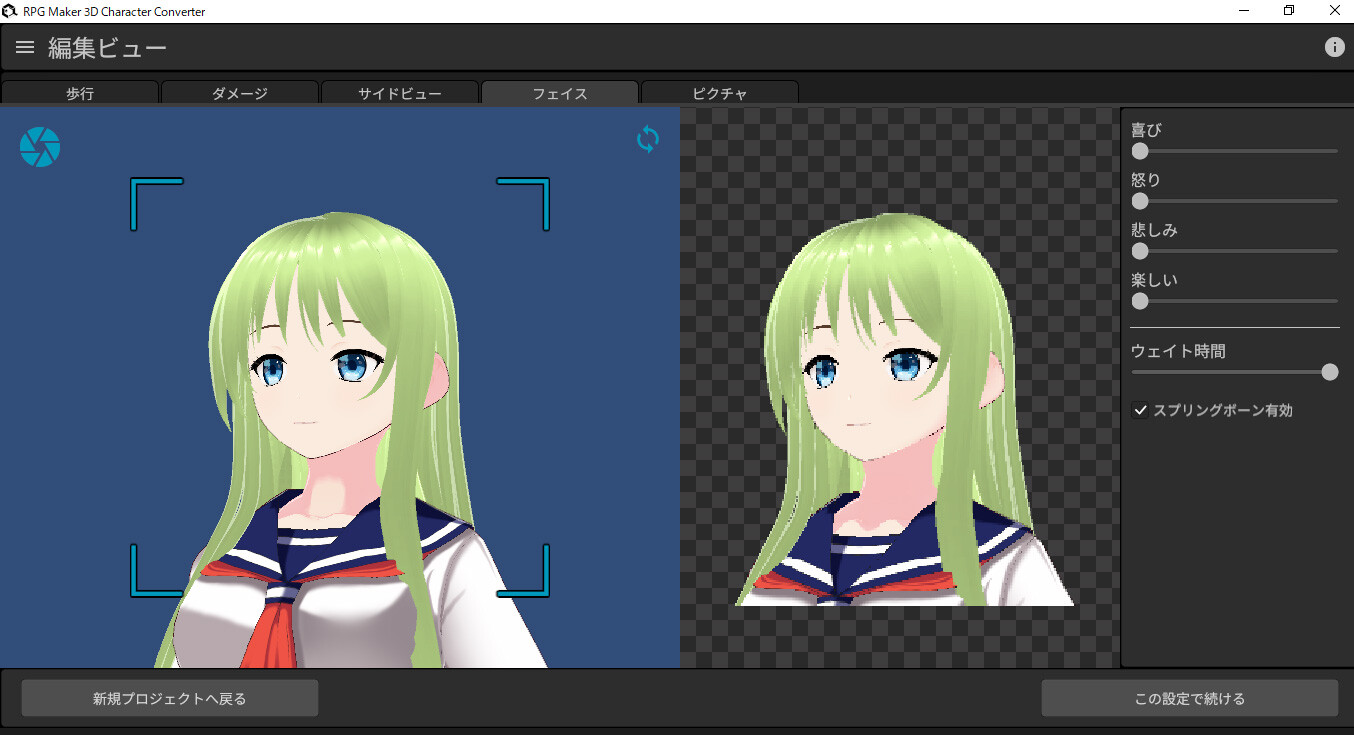Select the フェイス tab
The height and width of the screenshot is (735, 1354).
(x=559, y=93)
